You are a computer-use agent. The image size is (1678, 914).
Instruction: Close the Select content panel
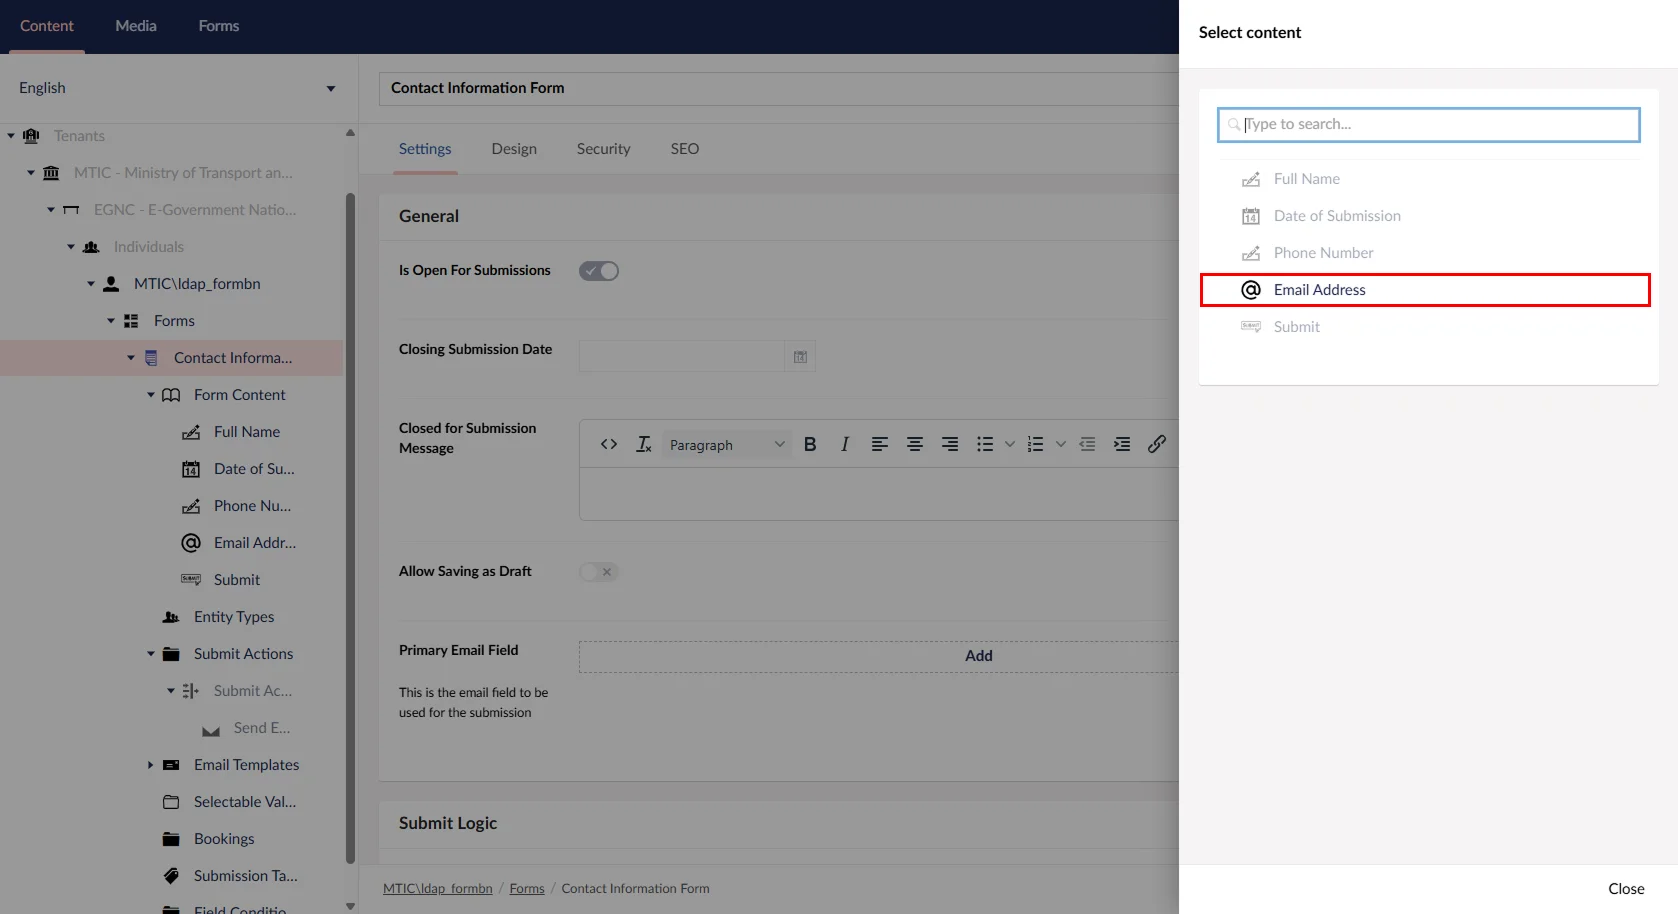tap(1626, 889)
